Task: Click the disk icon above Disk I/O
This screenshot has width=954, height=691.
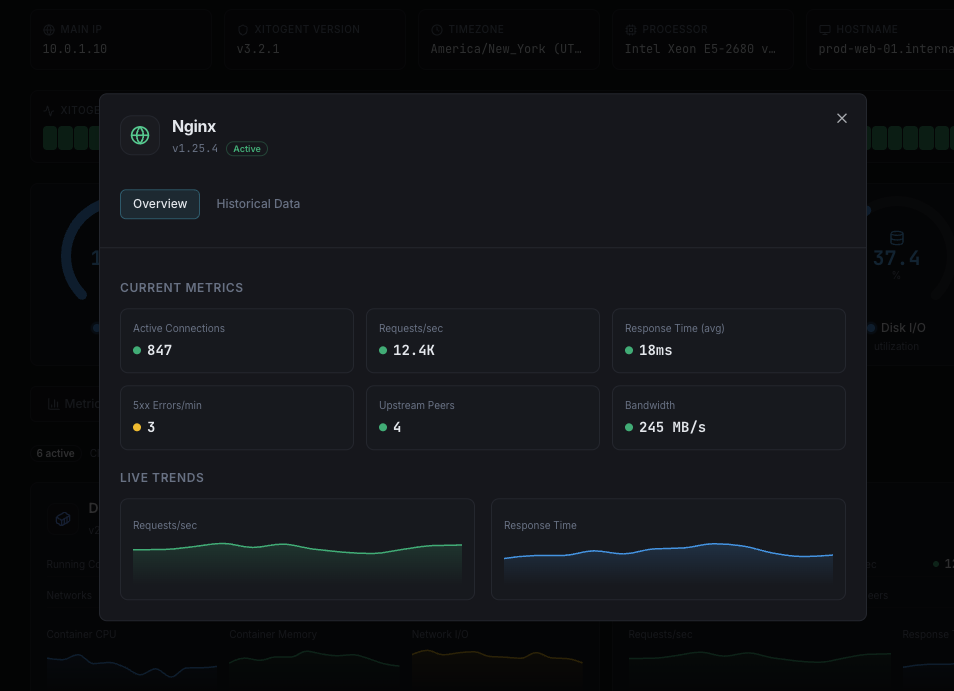Action: 897,238
